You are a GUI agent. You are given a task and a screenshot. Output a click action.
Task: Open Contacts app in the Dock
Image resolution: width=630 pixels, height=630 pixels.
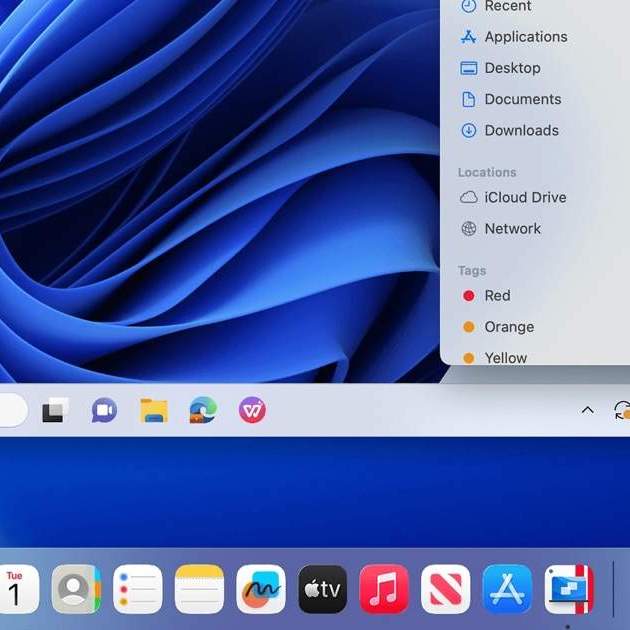[77, 589]
